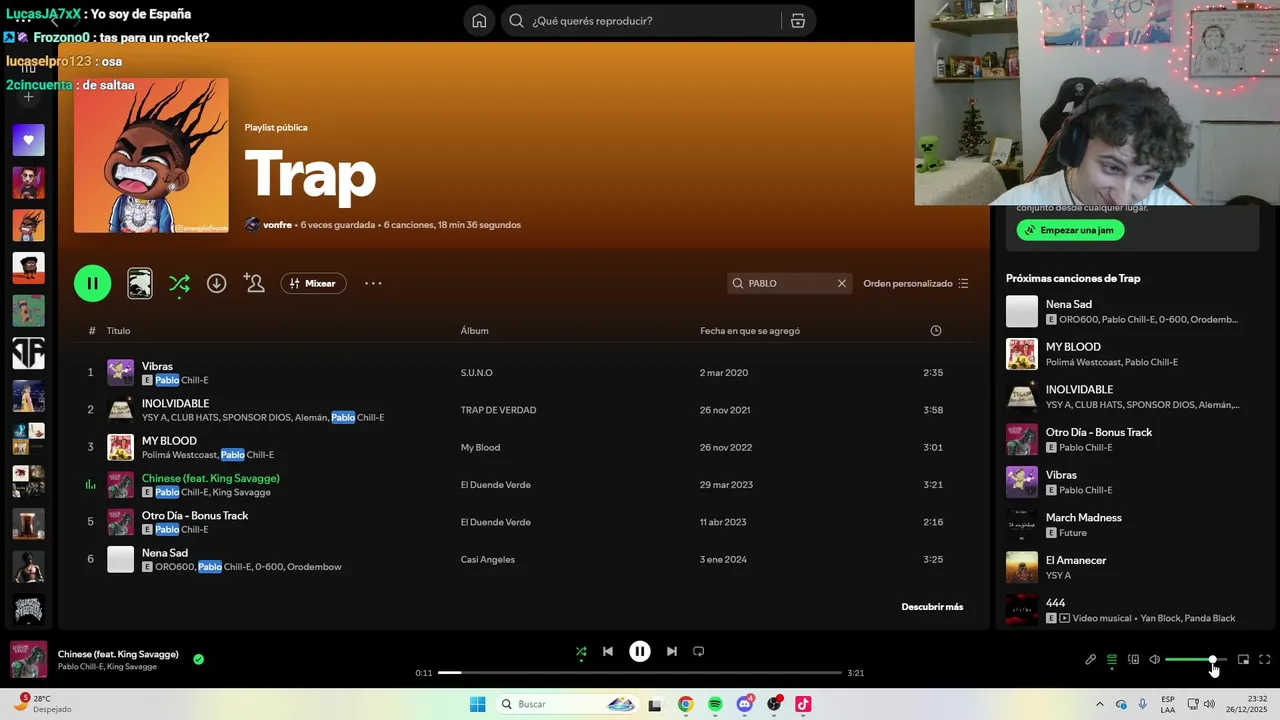
Task: Toggle shuffle in the player bar
Action: pos(581,652)
